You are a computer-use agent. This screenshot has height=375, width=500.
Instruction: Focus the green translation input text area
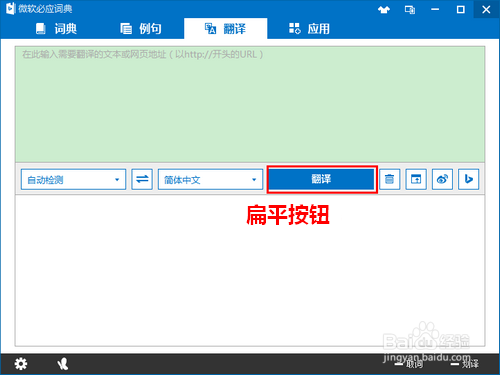(x=250, y=104)
